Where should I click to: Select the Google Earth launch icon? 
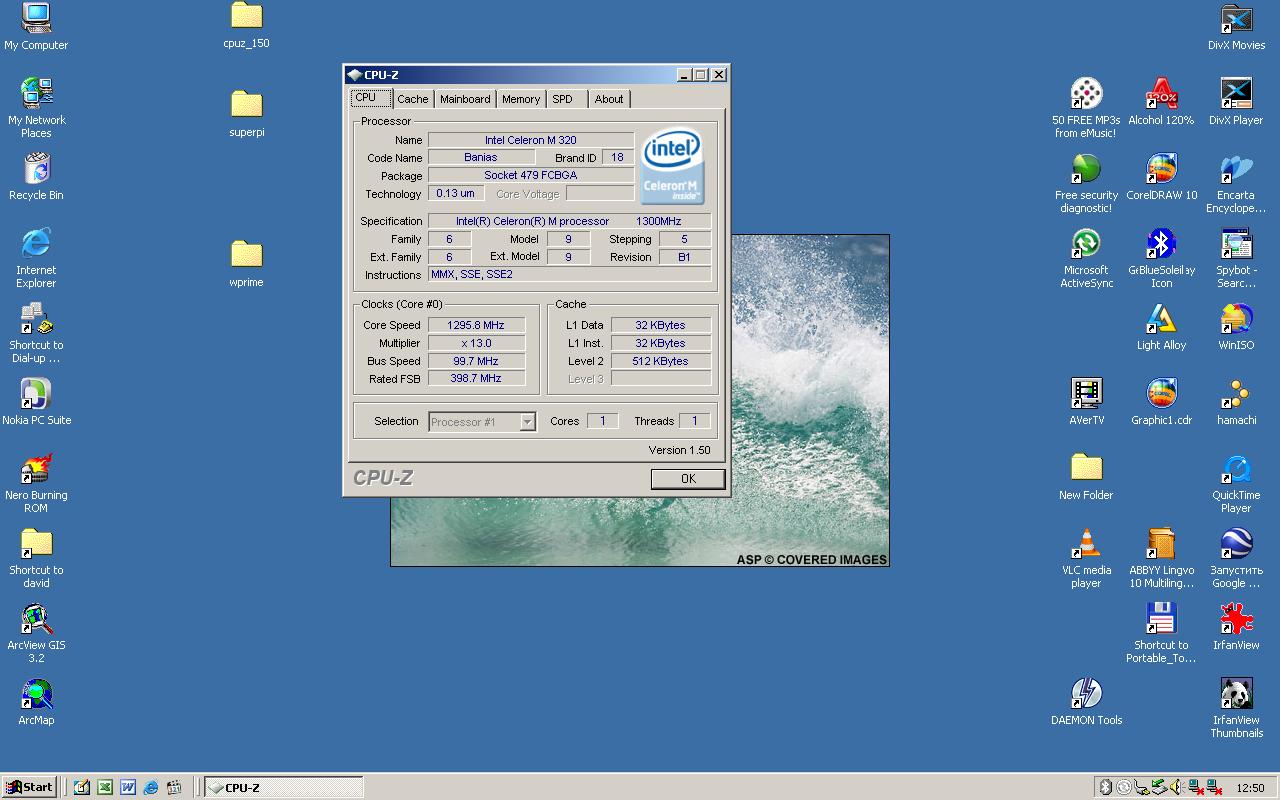click(1236, 558)
